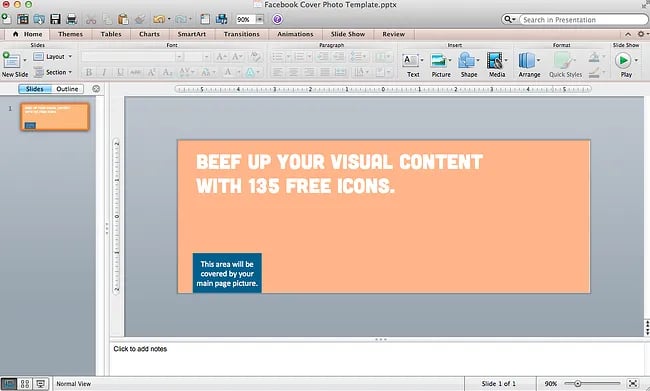The width and height of the screenshot is (650, 391).
Task: Open the zoom percentage dropdown in toolbar
Action: (x=260, y=19)
